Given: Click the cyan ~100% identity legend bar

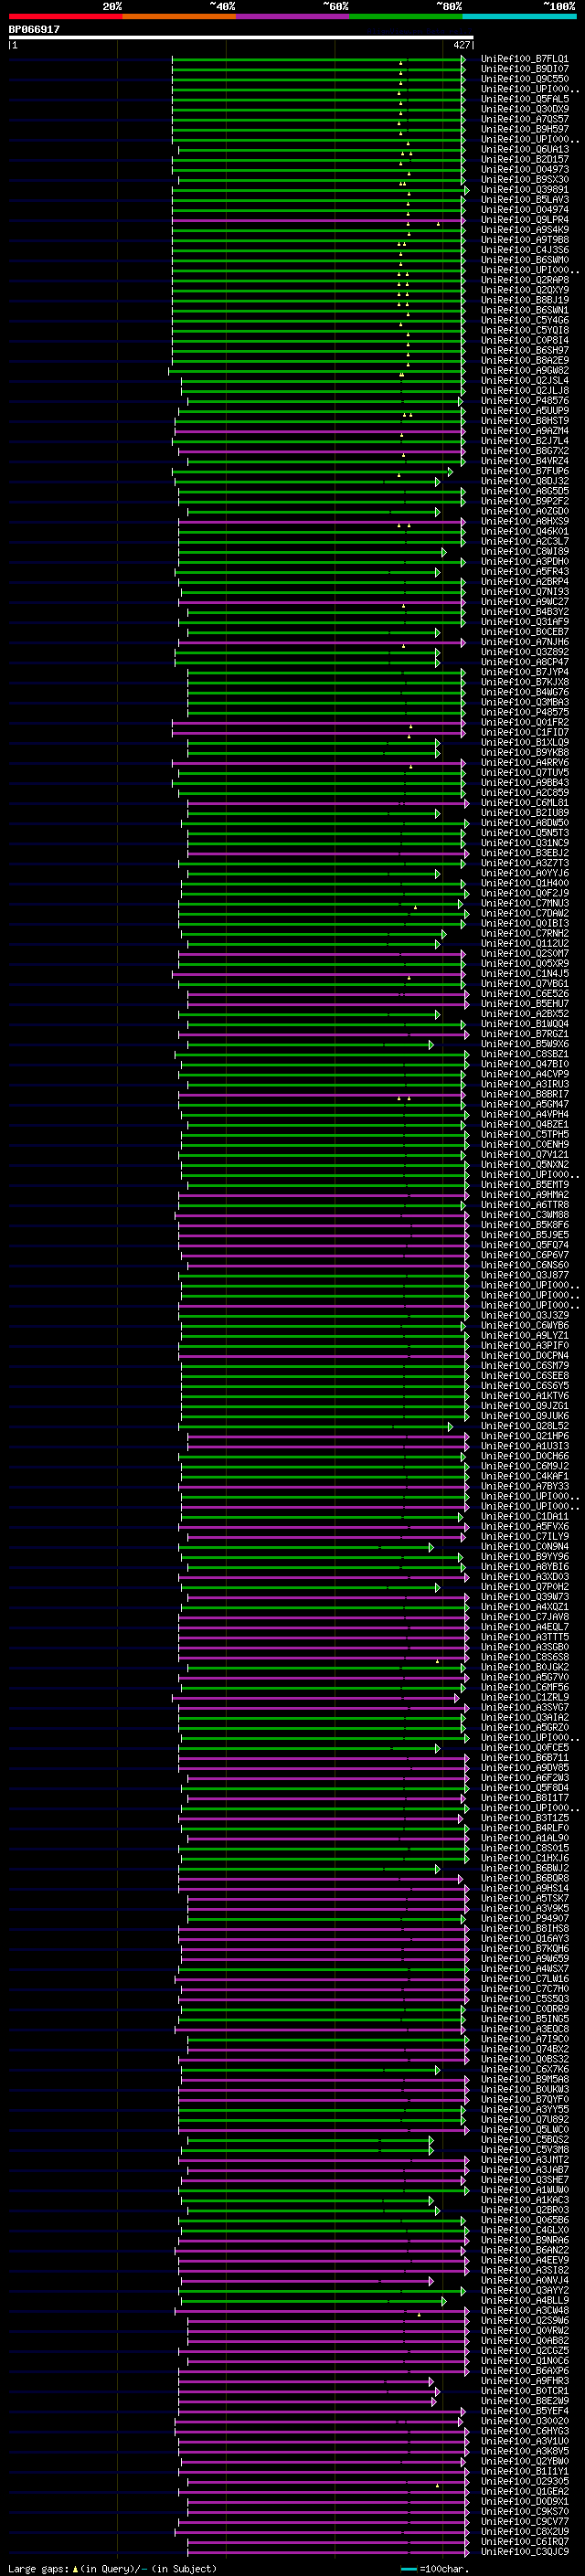Looking at the screenshot, I should click(x=520, y=16).
